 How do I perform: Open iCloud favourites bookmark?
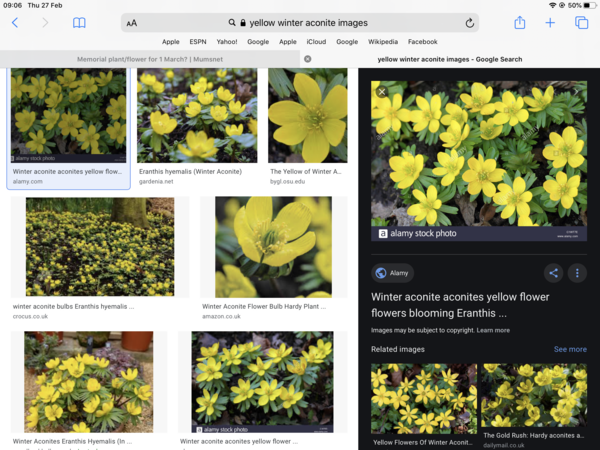(x=316, y=42)
